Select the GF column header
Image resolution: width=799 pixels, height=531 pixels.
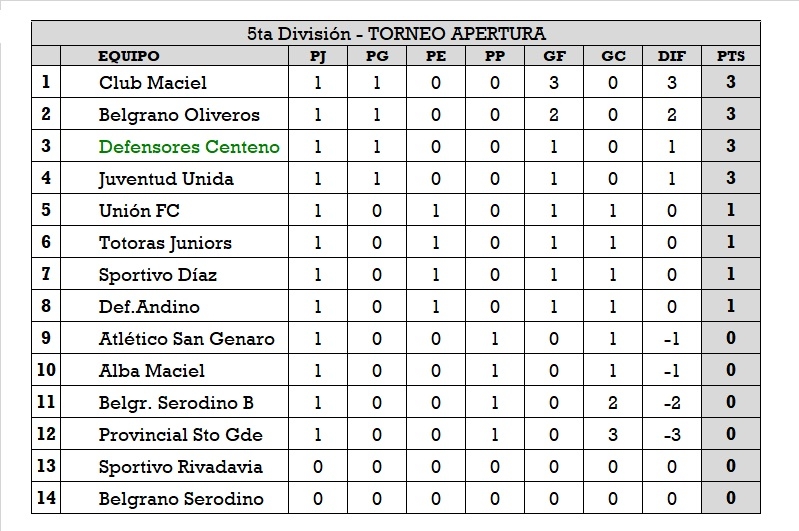[x=554, y=56]
